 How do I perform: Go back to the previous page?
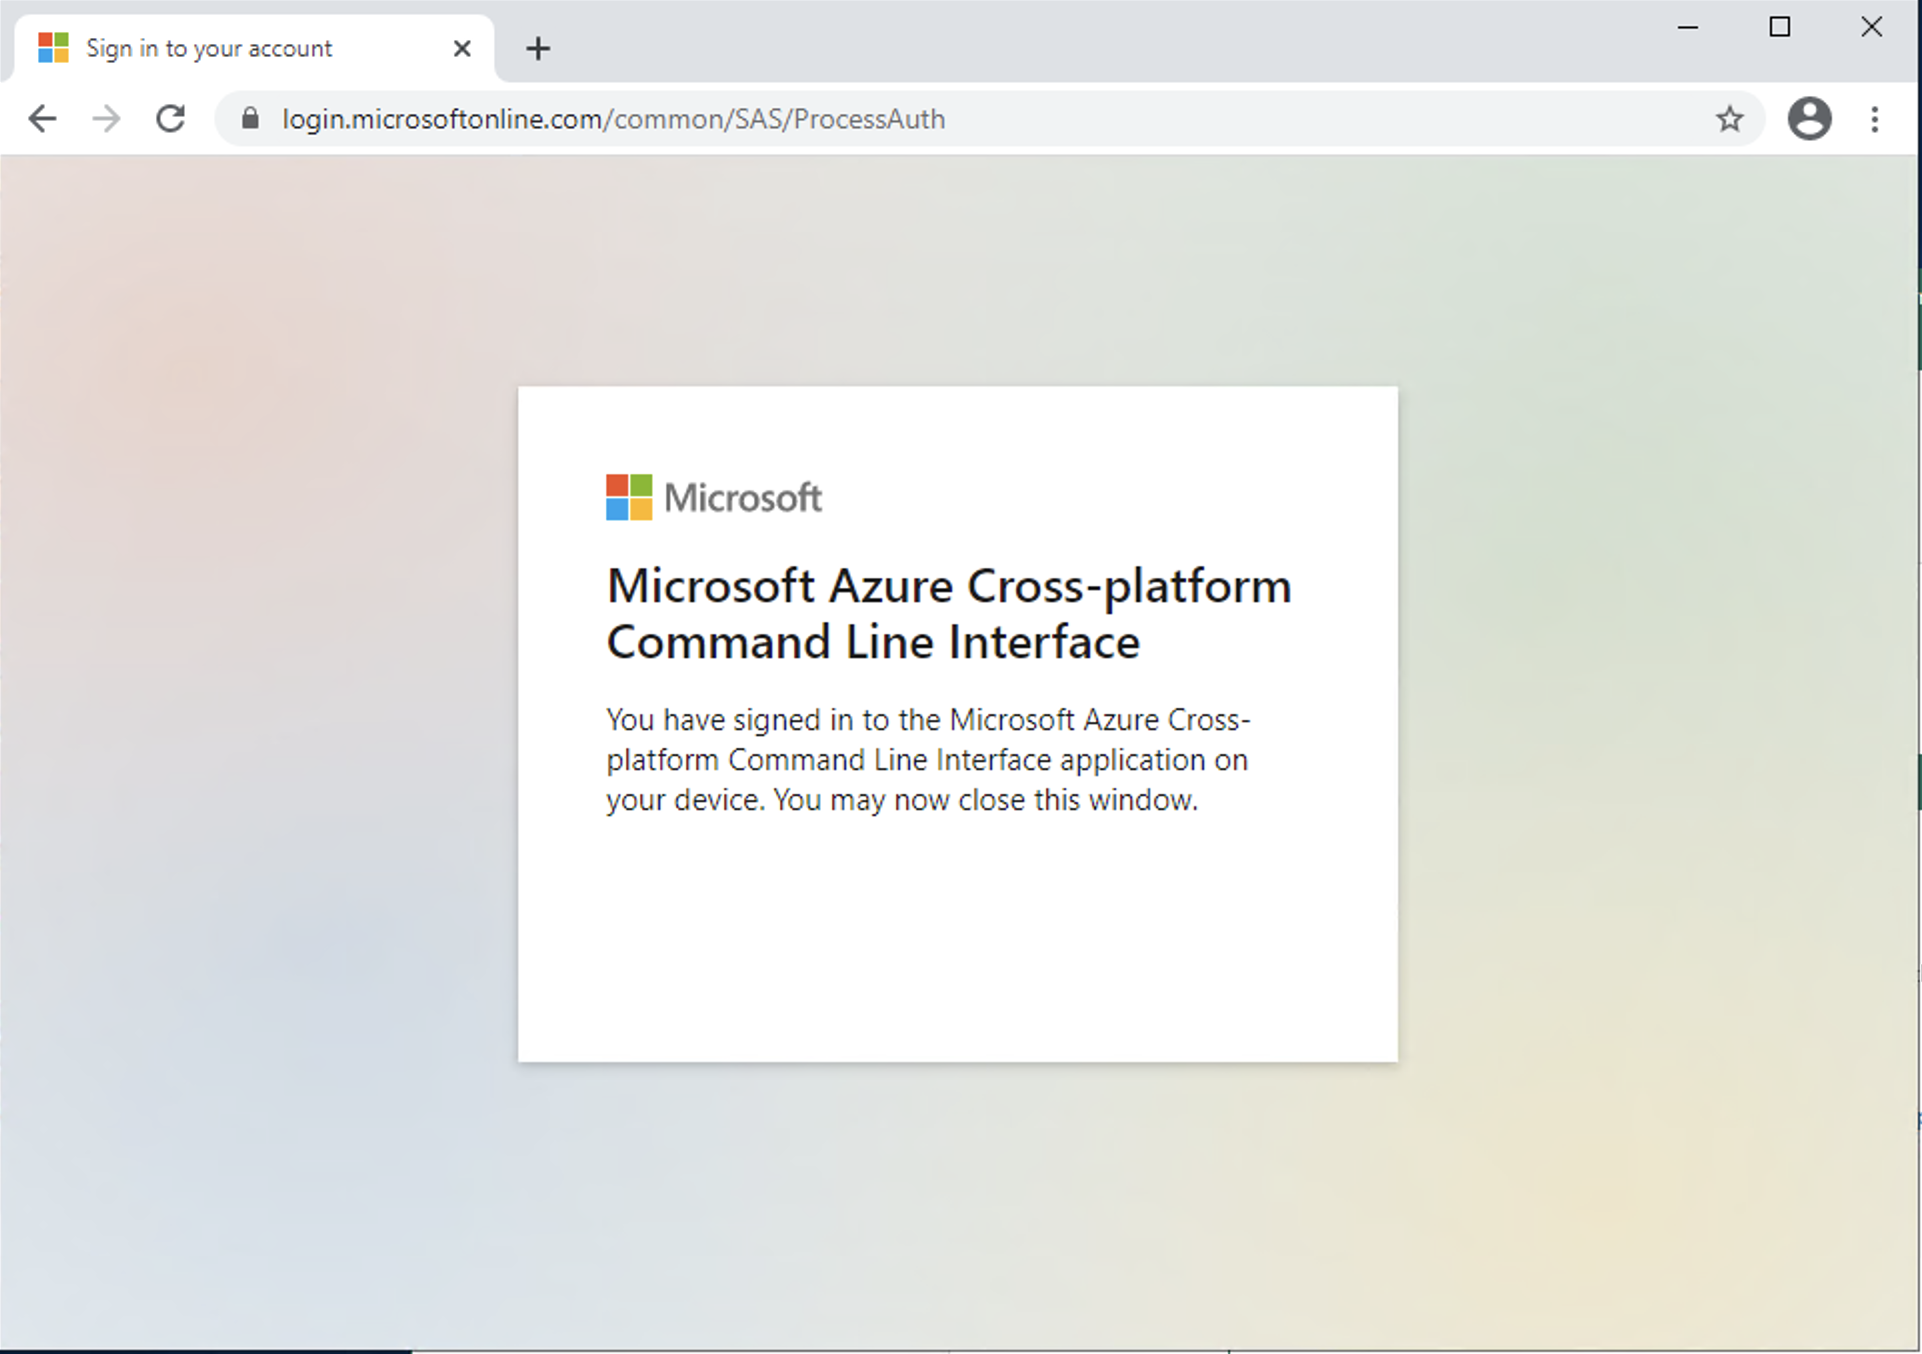point(42,119)
